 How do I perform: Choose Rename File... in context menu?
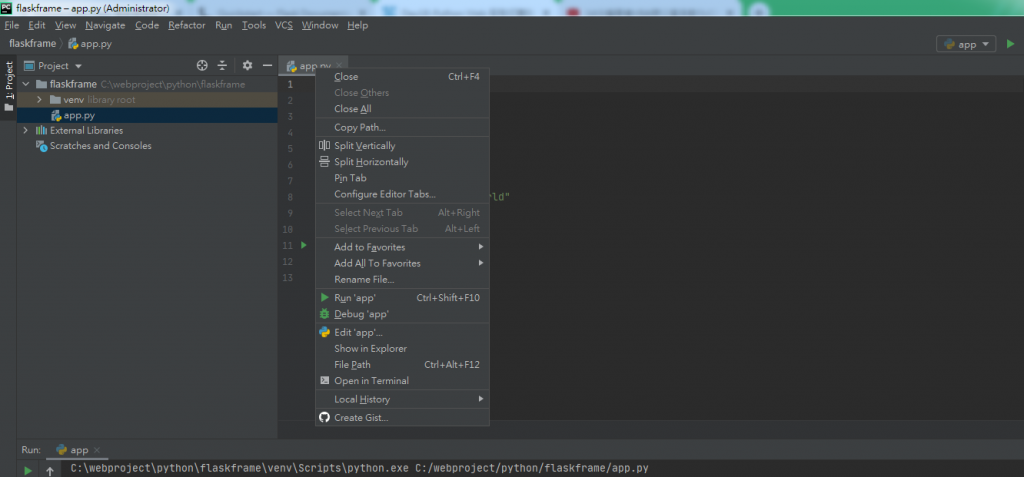[402, 280]
